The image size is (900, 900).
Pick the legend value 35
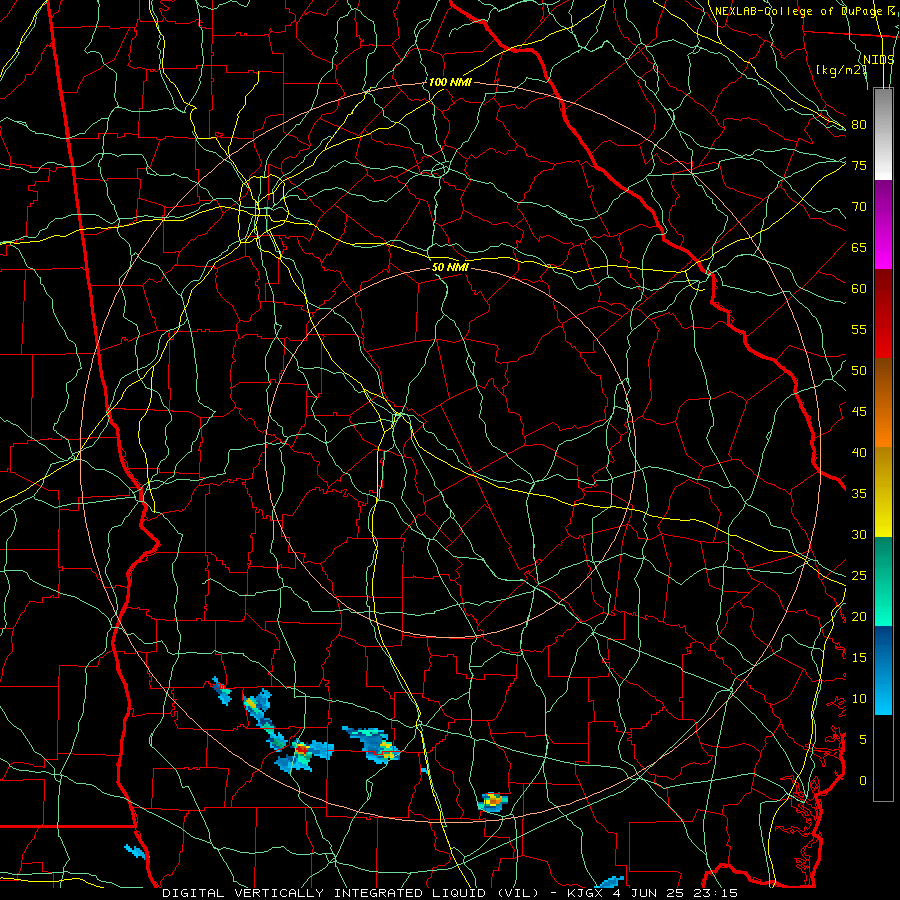(859, 494)
